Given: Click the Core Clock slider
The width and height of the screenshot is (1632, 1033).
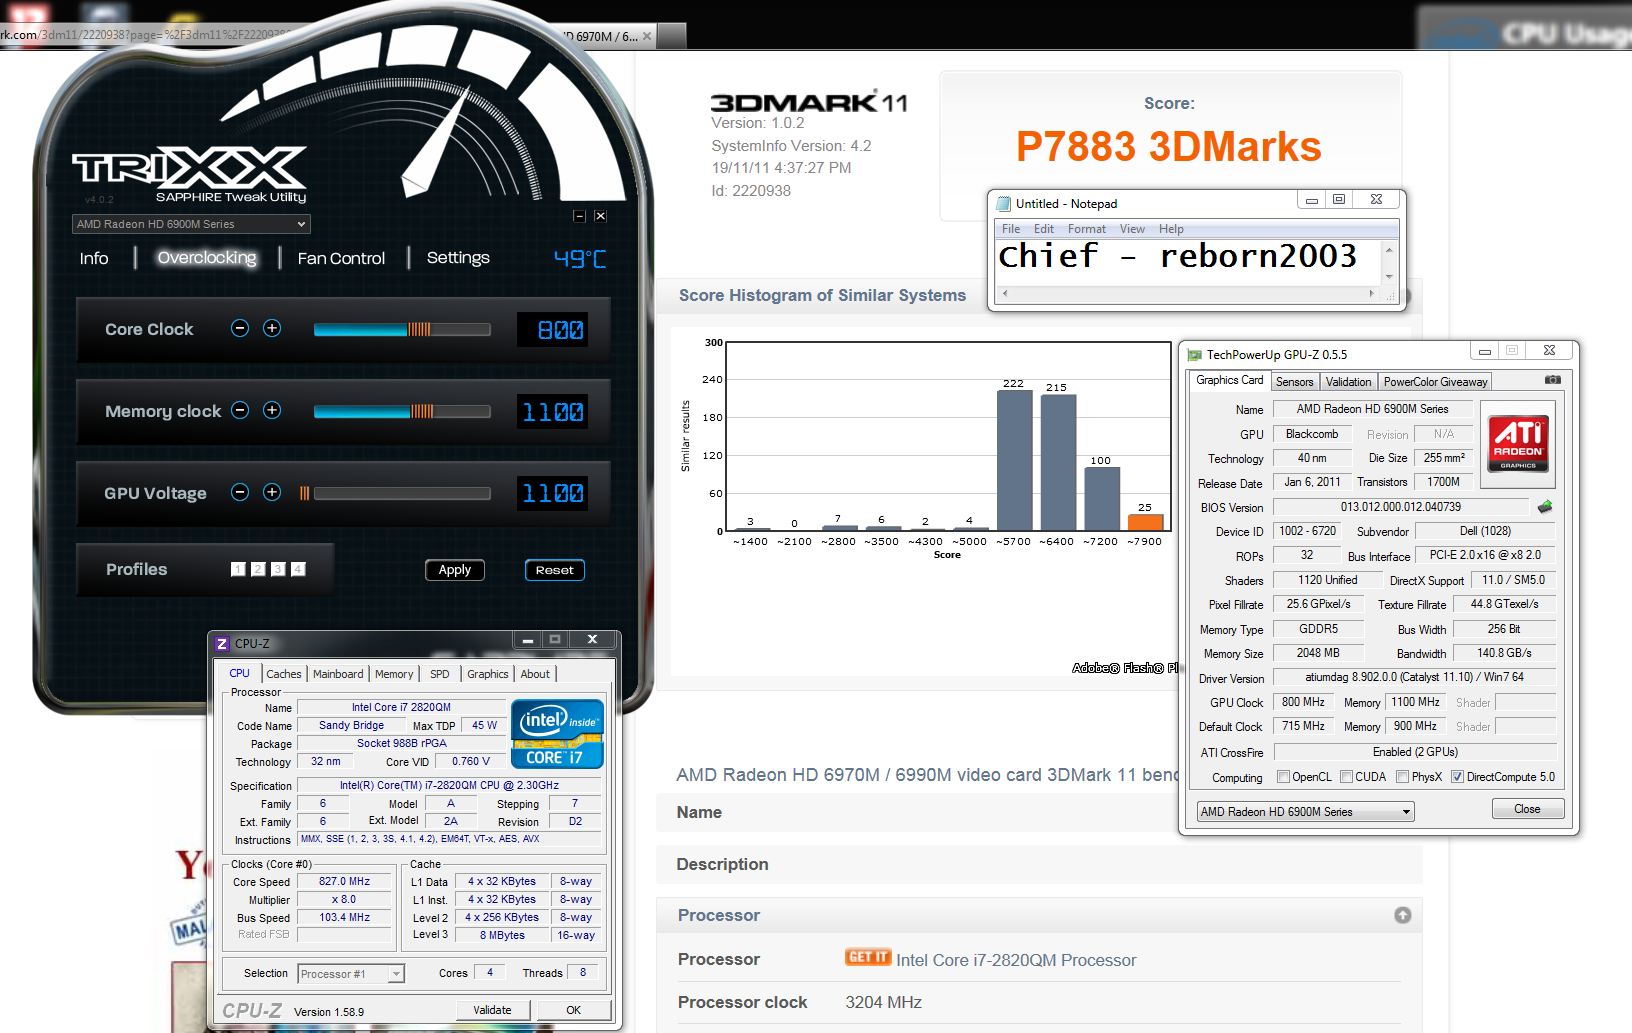Looking at the screenshot, I should [402, 329].
